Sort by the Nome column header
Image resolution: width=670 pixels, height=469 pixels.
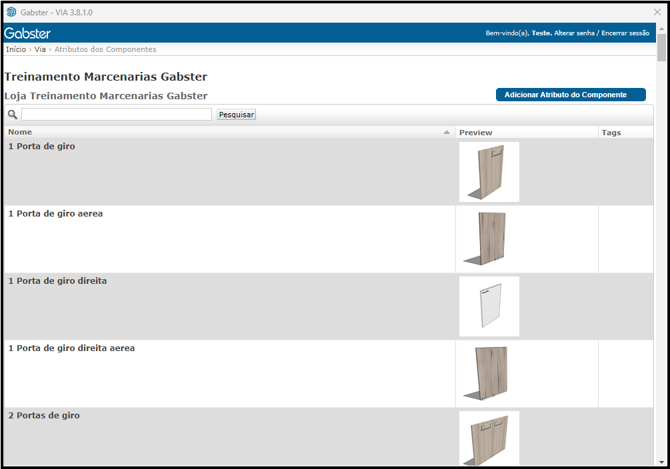pyautogui.click(x=20, y=132)
